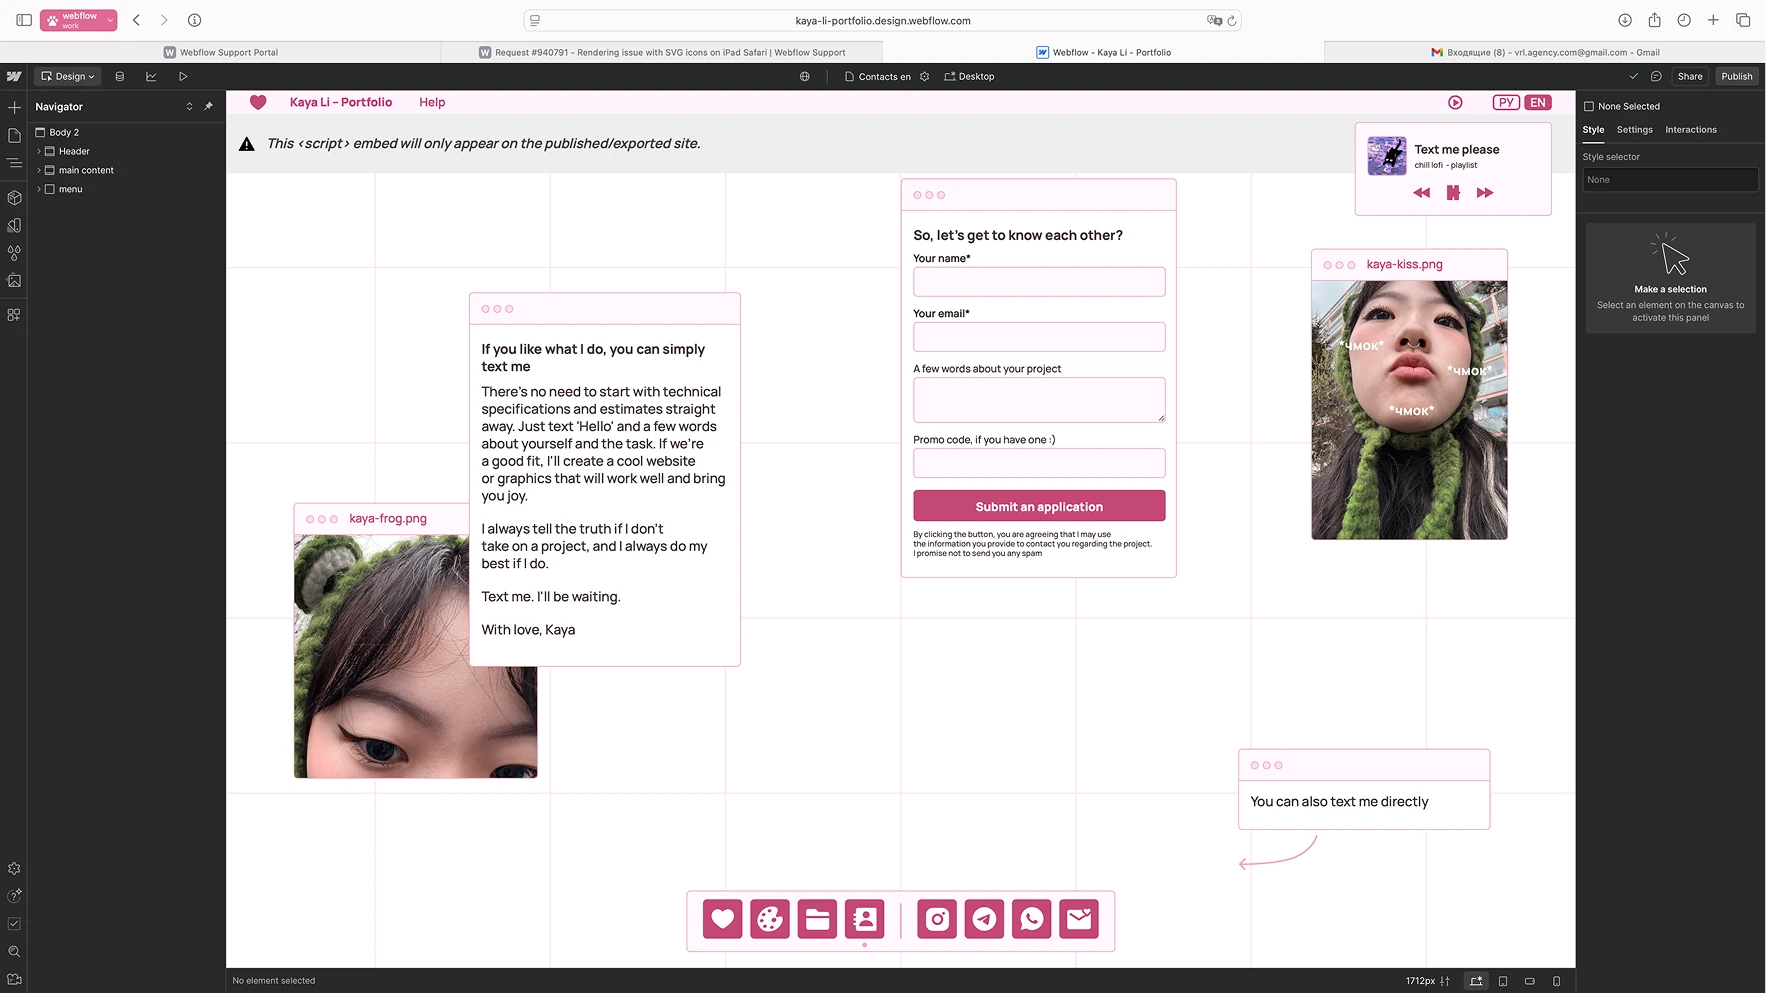Click the Preview play icon in toolbar
This screenshot has width=1766, height=993.
pyautogui.click(x=183, y=76)
